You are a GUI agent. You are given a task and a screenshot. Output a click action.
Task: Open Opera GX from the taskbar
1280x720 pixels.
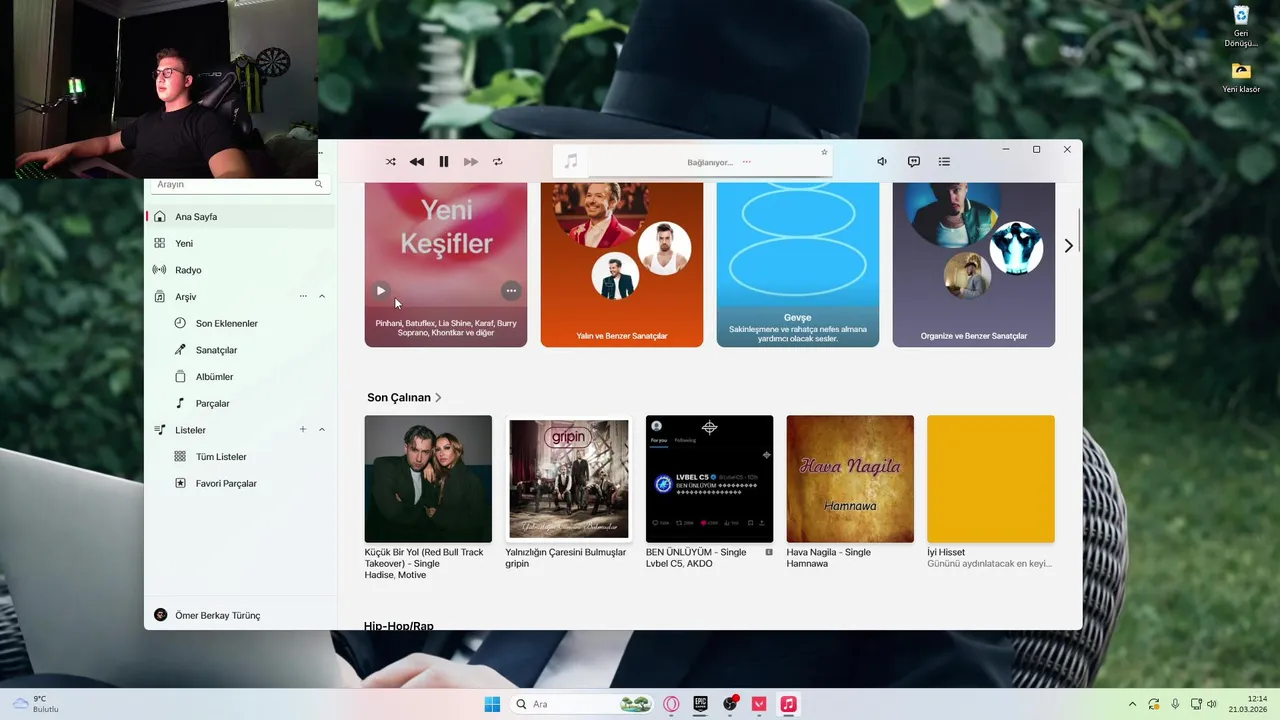point(671,704)
